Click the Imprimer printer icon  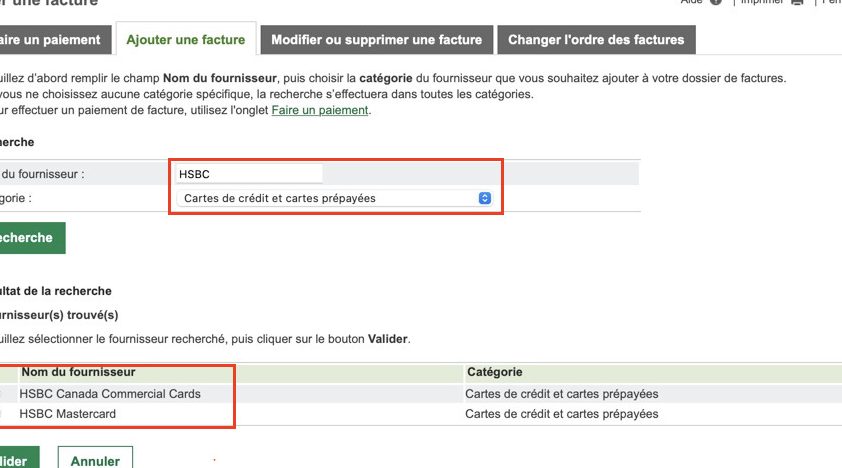tap(797, 2)
